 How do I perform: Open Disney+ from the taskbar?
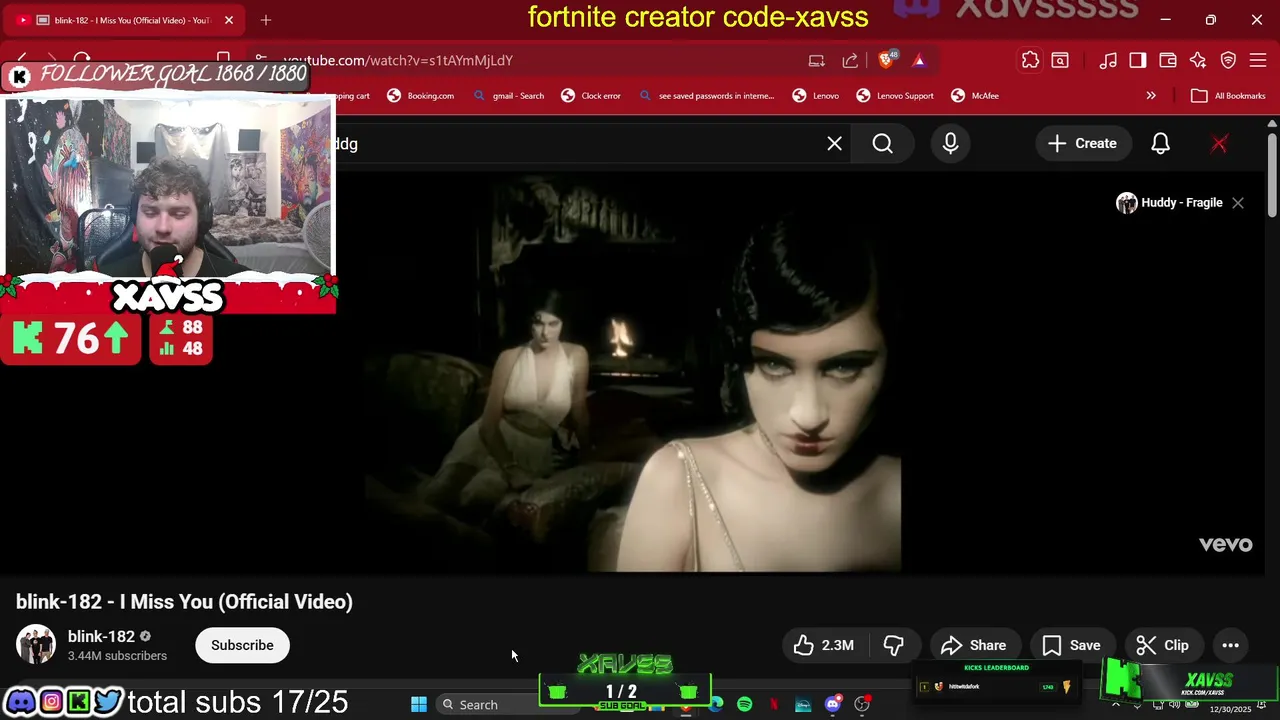[803, 705]
